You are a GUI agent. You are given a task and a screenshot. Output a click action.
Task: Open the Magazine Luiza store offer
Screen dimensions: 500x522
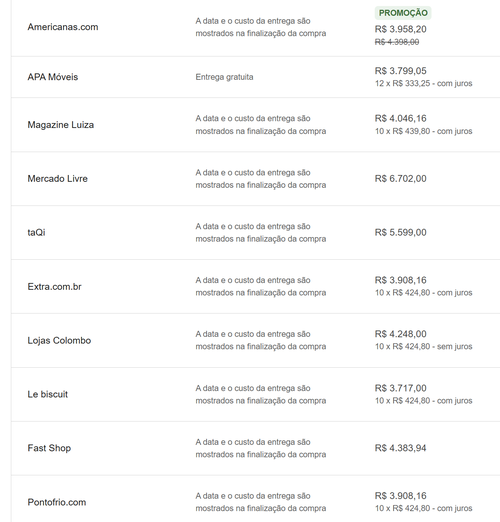click(61, 125)
